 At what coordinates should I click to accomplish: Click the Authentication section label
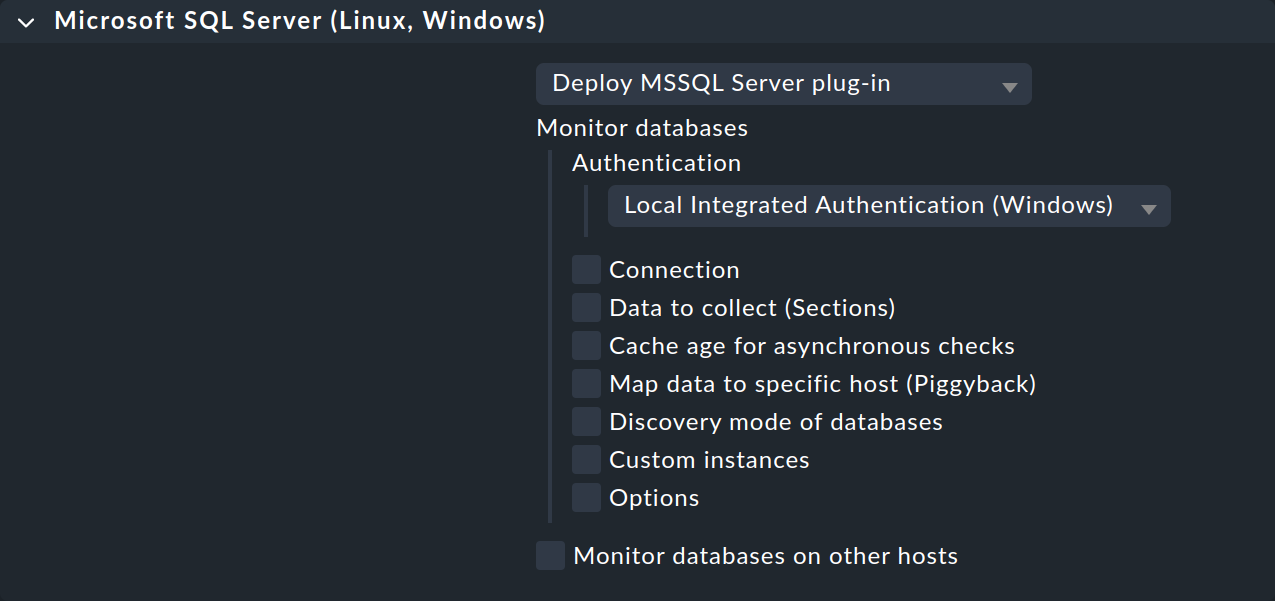coord(656,163)
